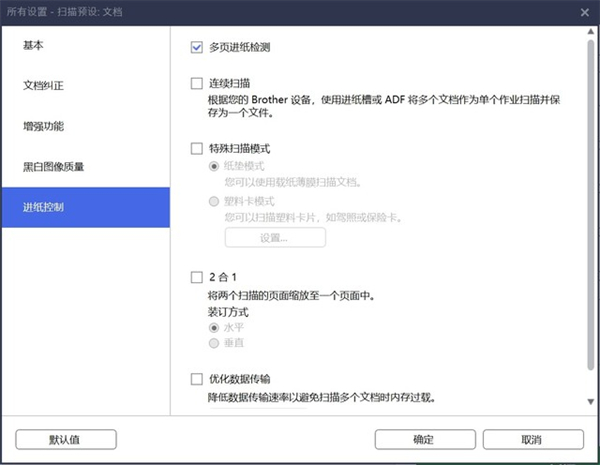The image size is (600, 465).
Task: Click the 设置... button
Action: (275, 238)
